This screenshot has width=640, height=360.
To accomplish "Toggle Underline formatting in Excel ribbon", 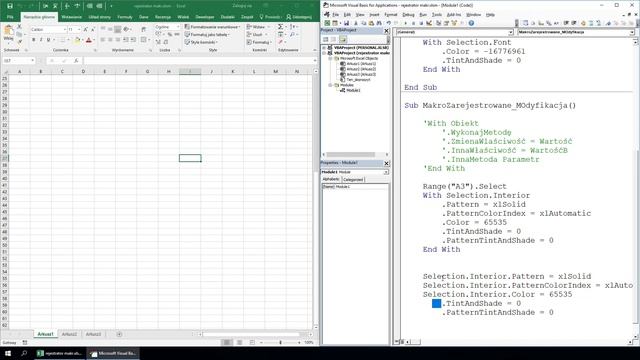I will [48, 40].
